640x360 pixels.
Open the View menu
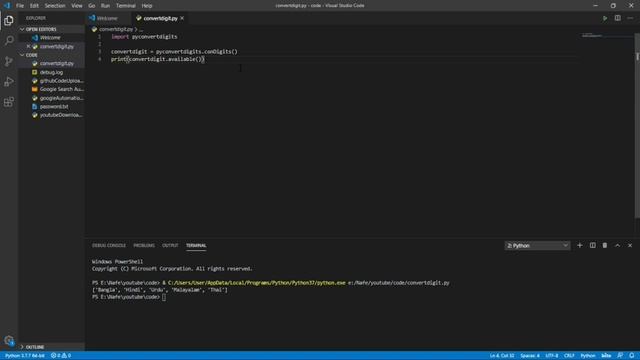[76, 6]
